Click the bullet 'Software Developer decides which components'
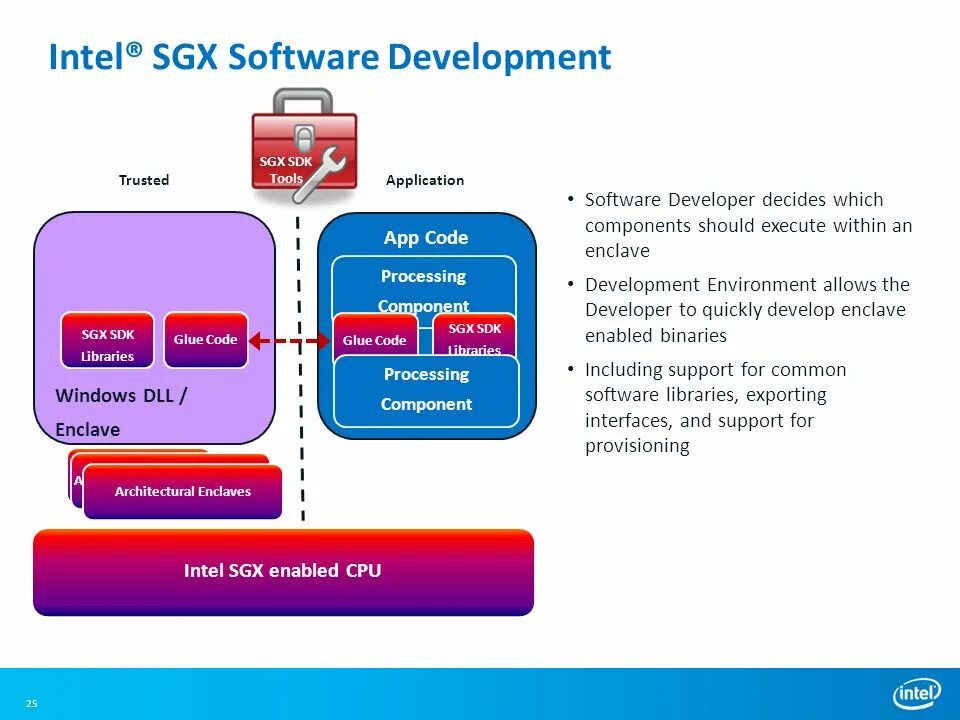The width and height of the screenshot is (960, 720). pos(748,225)
